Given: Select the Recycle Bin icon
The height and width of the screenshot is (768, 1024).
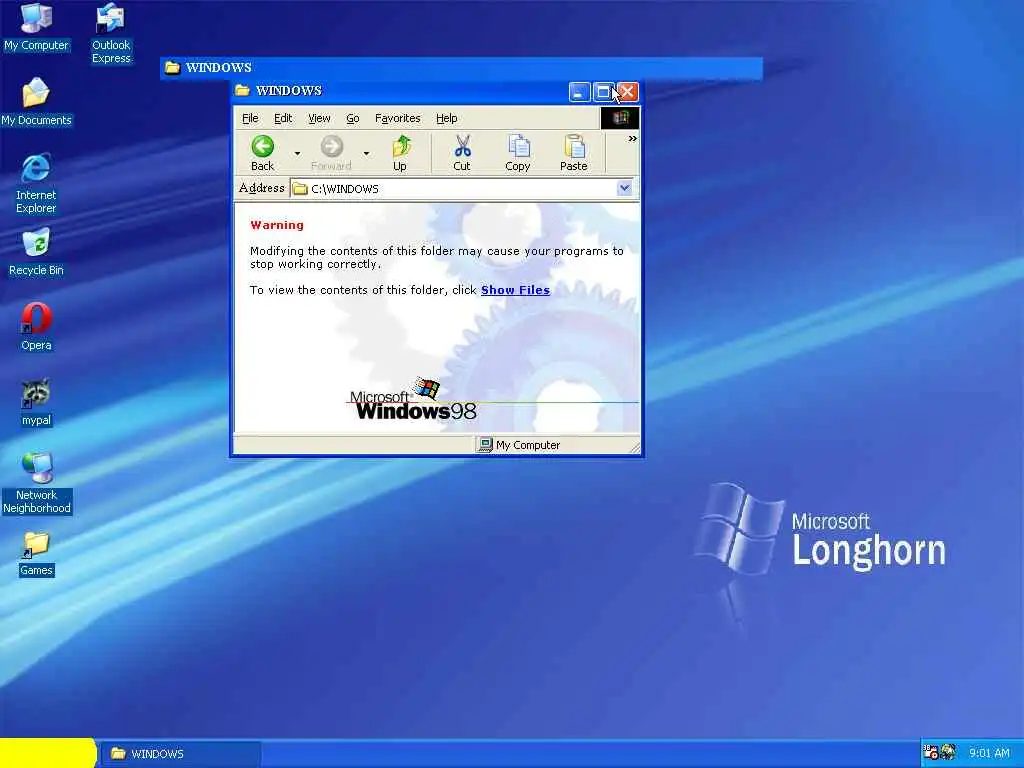Looking at the screenshot, I should tap(36, 253).
